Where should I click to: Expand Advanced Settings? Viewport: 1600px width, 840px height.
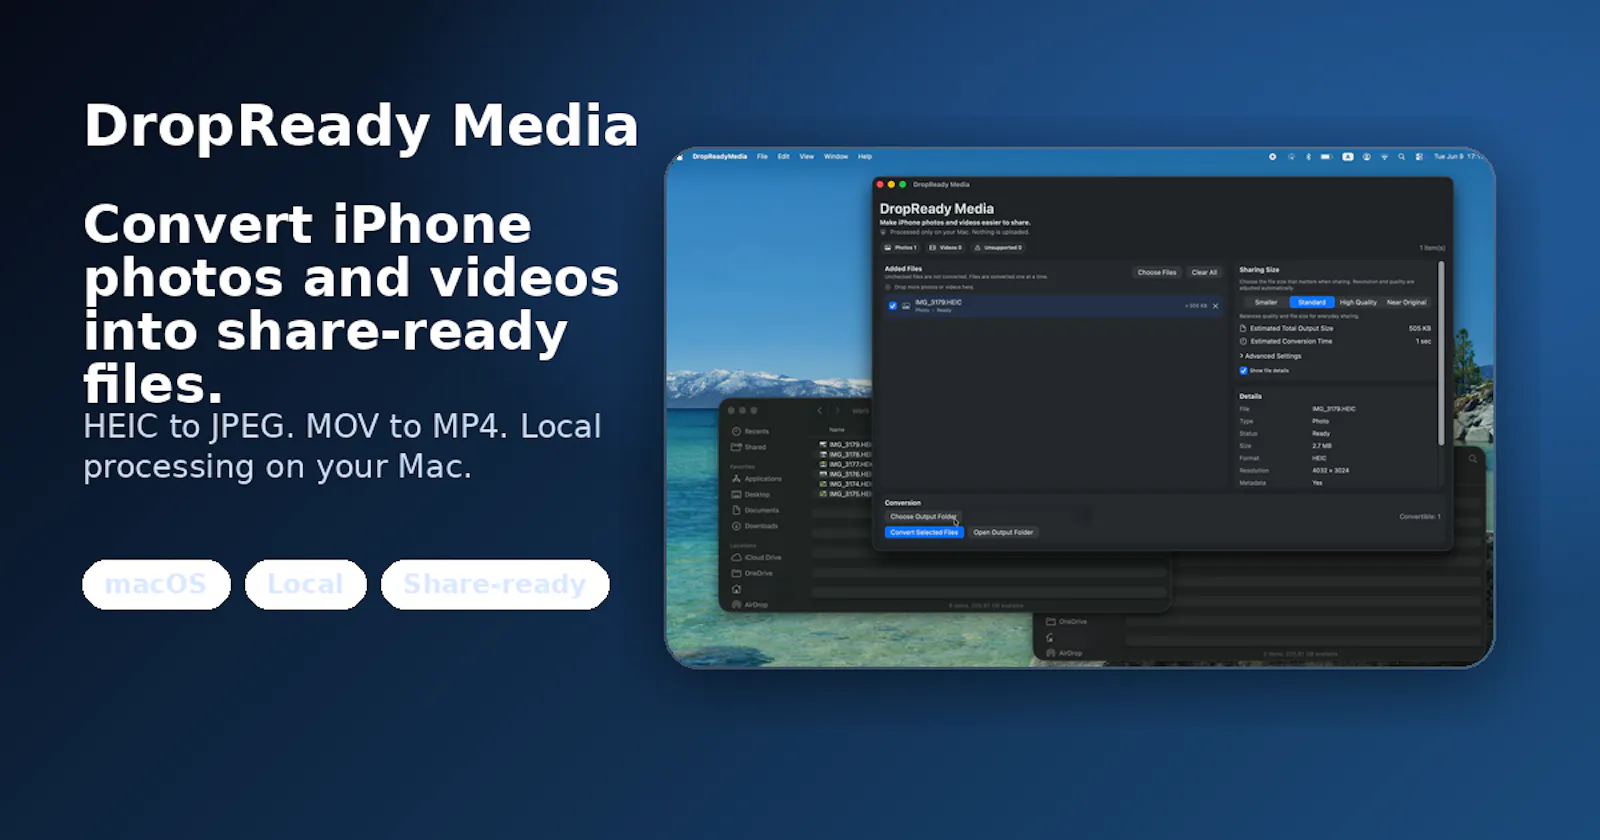coord(1271,356)
